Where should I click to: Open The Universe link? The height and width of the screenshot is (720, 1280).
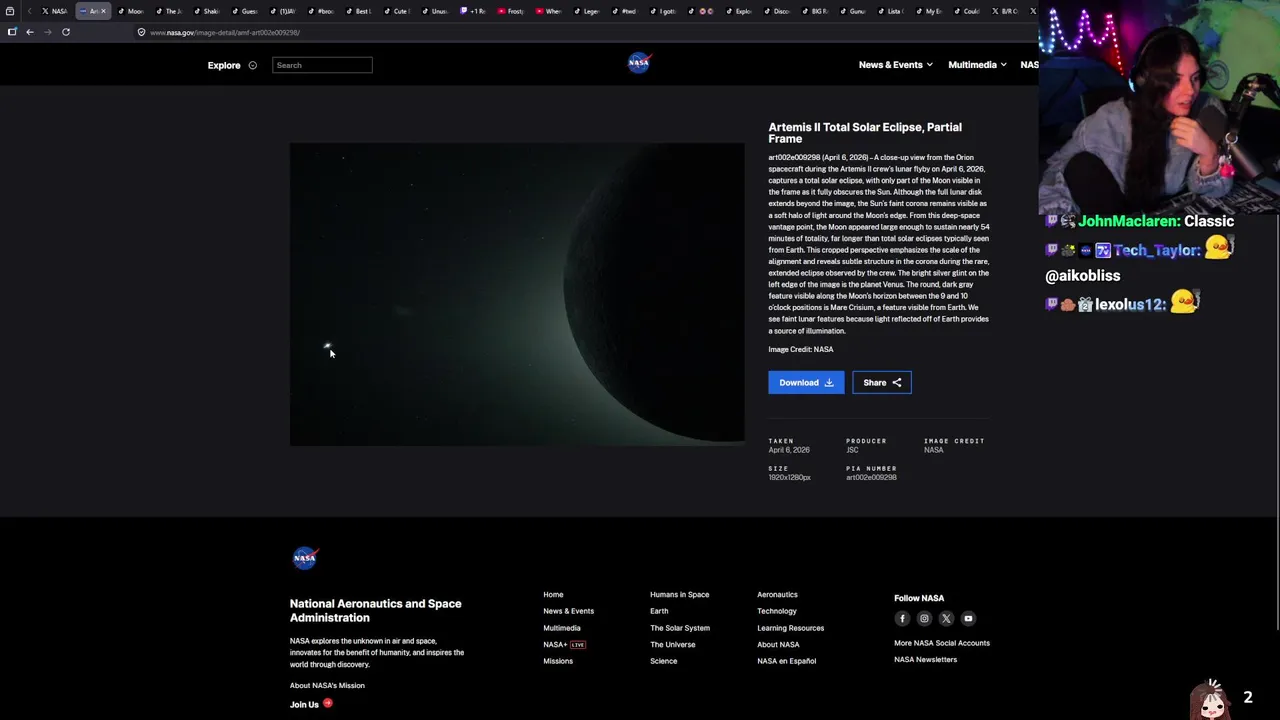[672, 645]
